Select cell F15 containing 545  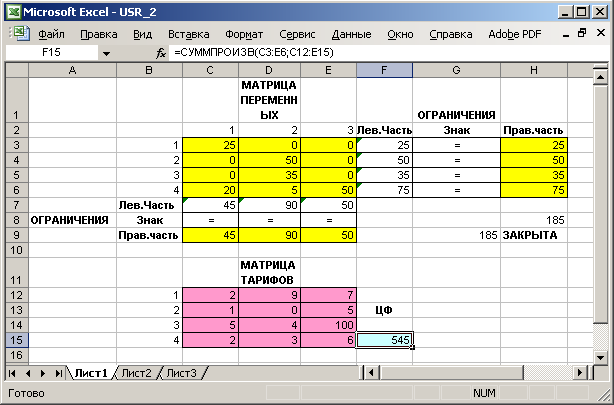tap(384, 340)
